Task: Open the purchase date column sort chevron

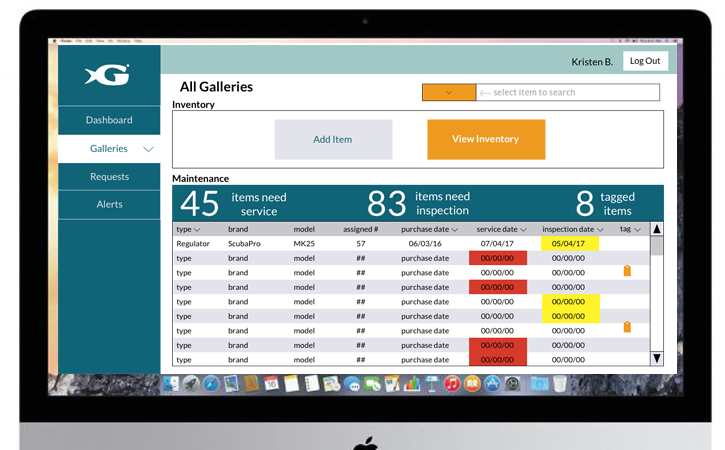Action: point(455,230)
